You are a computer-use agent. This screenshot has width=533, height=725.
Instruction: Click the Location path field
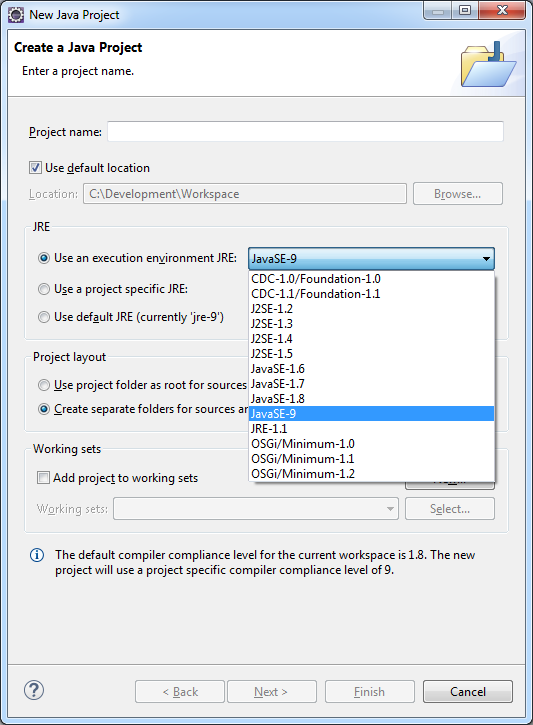(x=245, y=194)
